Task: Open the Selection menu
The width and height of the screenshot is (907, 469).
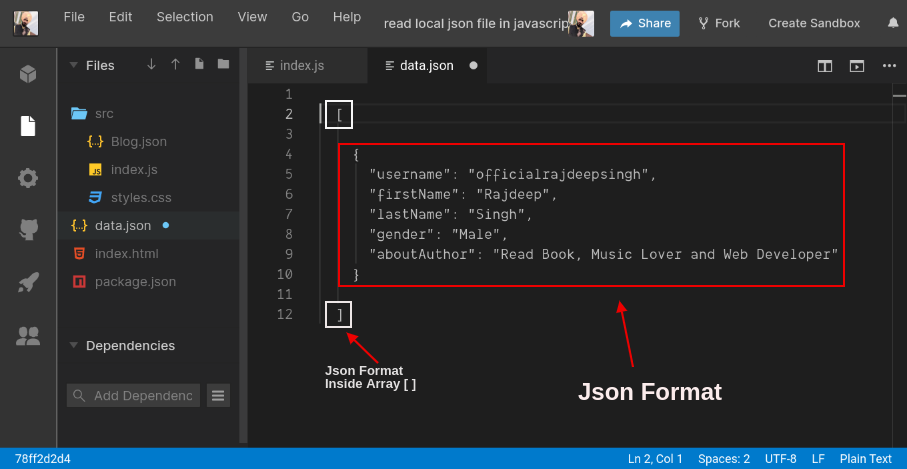Action: point(185,17)
